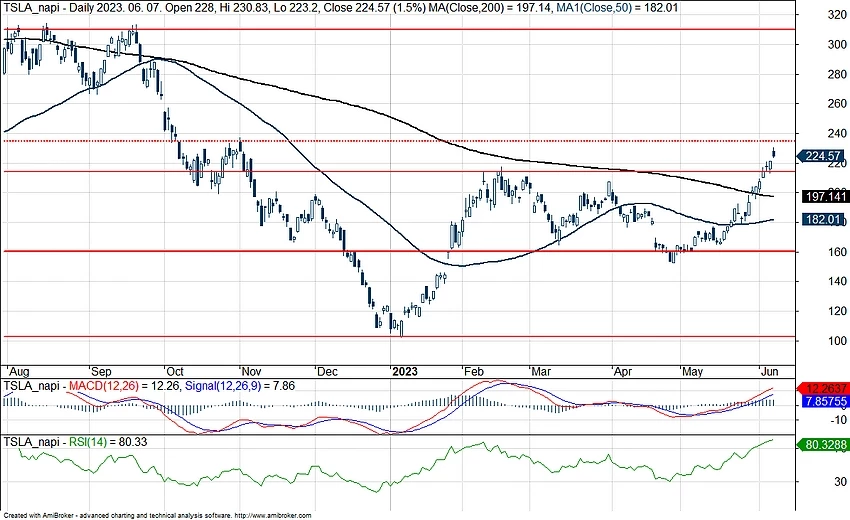
Task: Click the 260 price axis label
Action: [x=836, y=104]
